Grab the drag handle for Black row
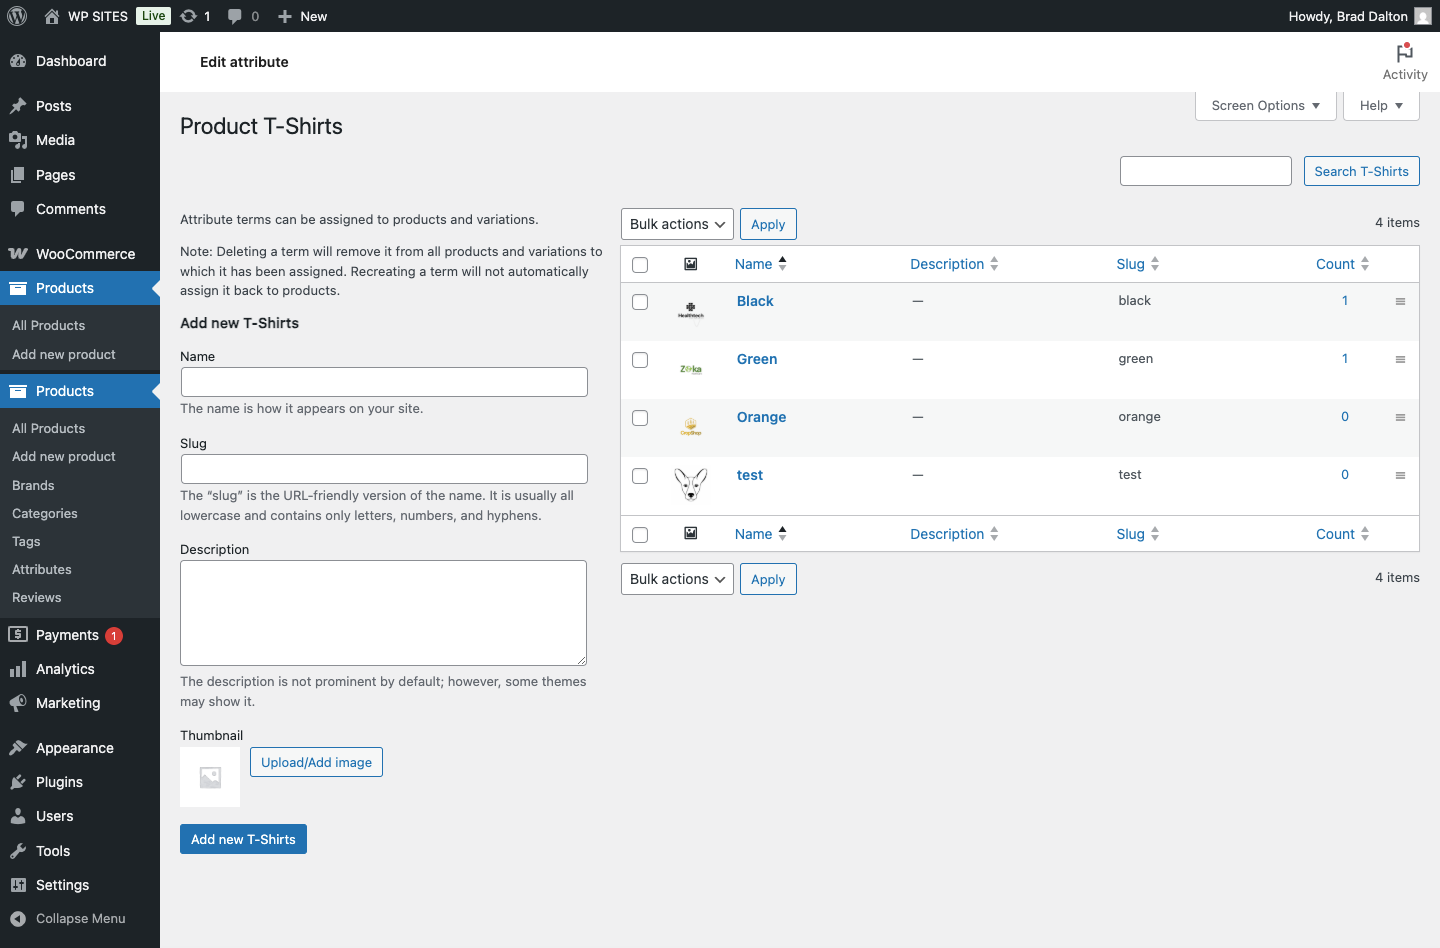Viewport: 1440px width, 948px height. 1400,302
